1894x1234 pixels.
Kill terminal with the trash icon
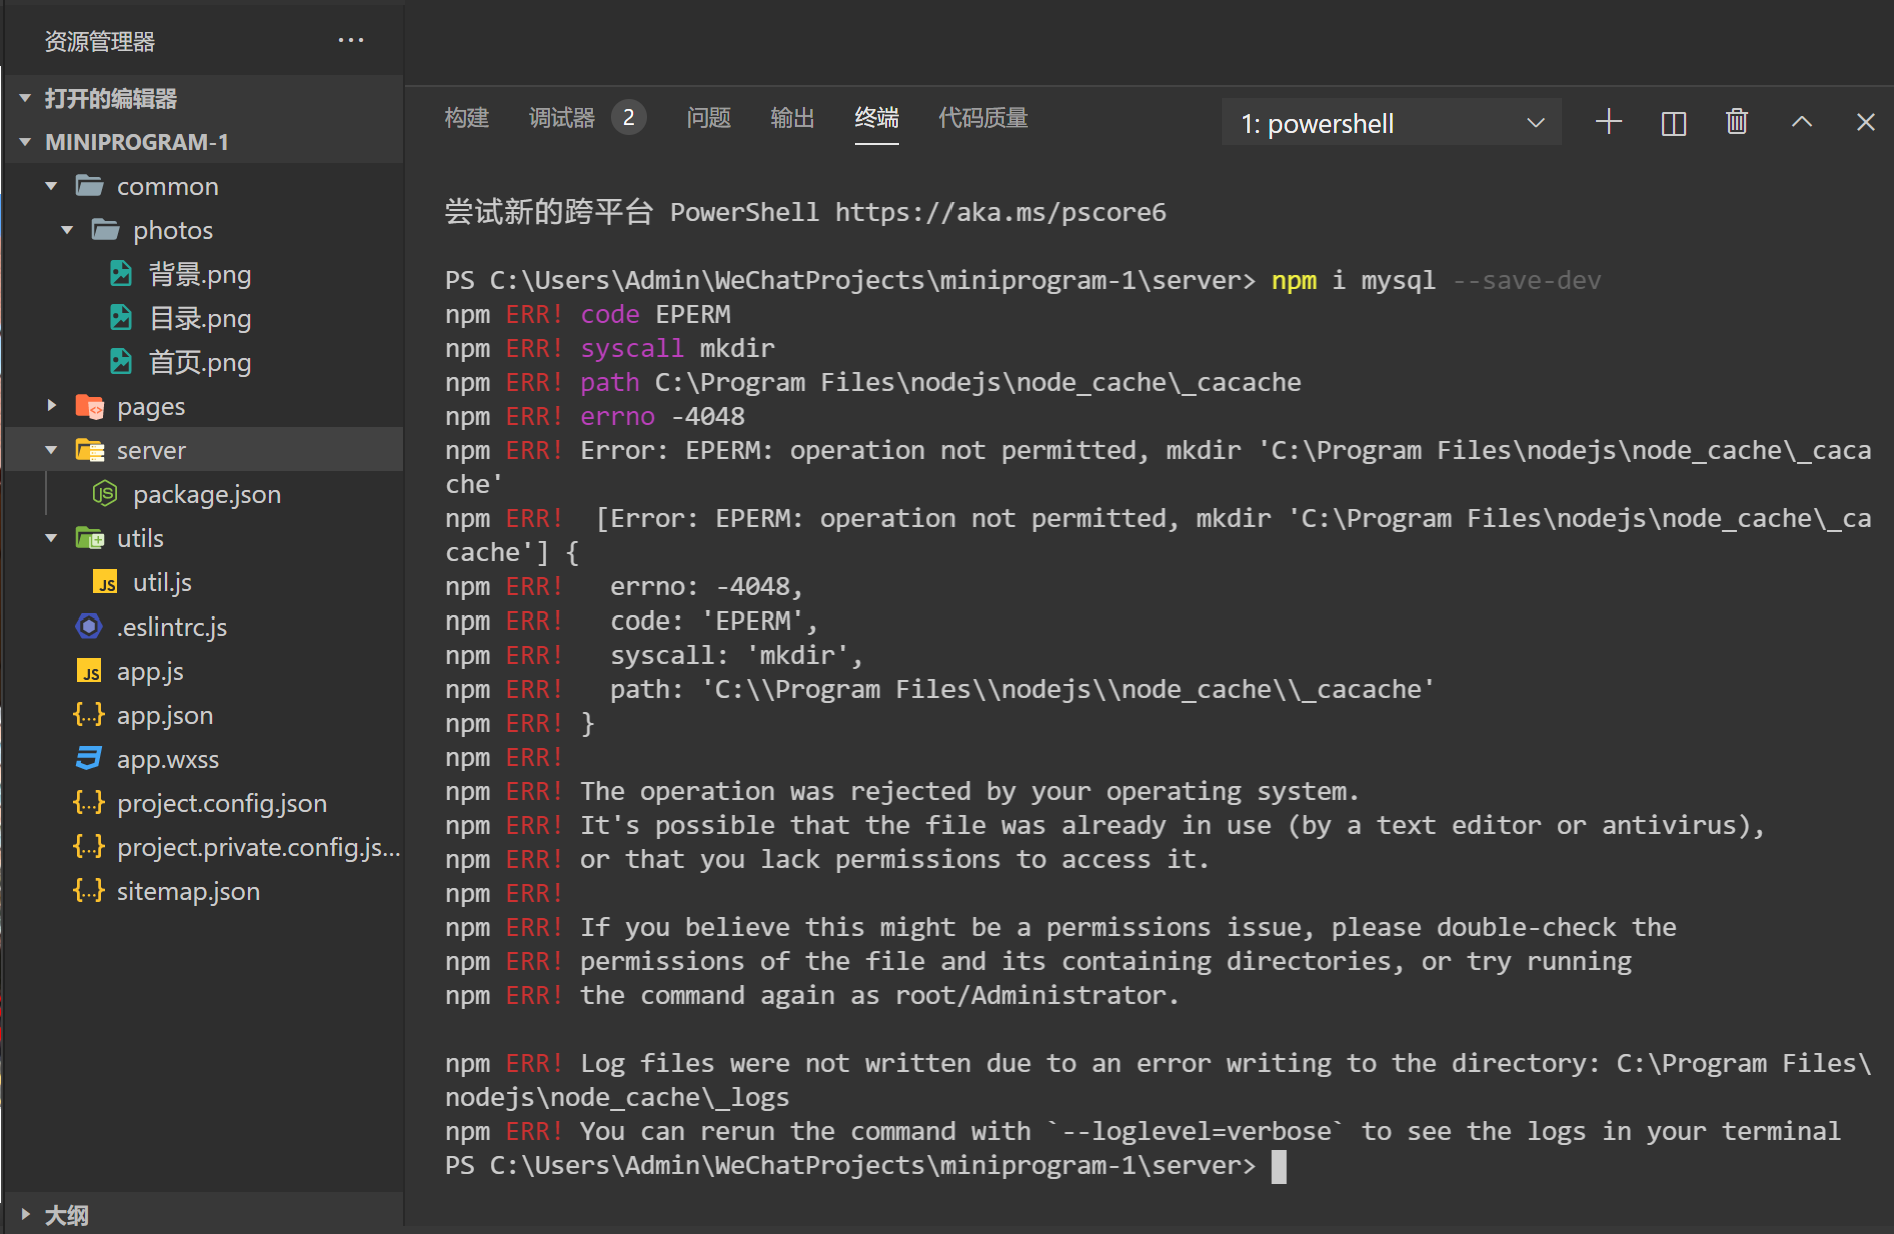(1737, 122)
